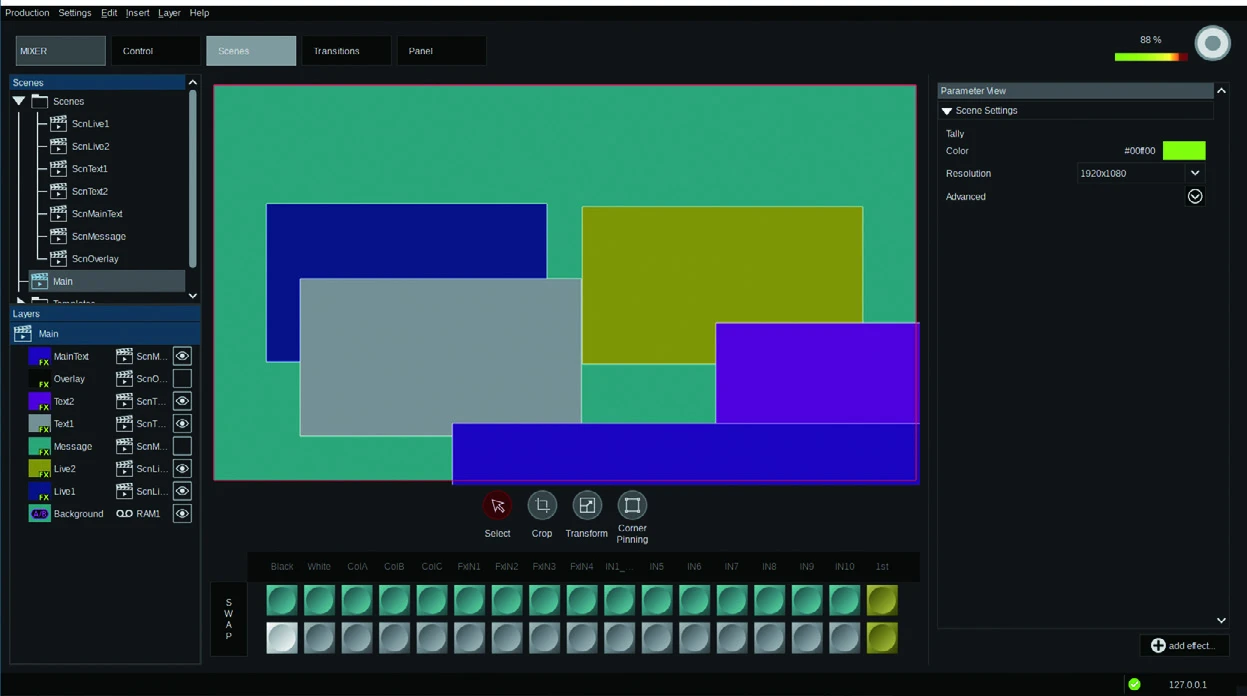Click the round record indicator top right
The width and height of the screenshot is (1247, 696).
[x=1213, y=43]
